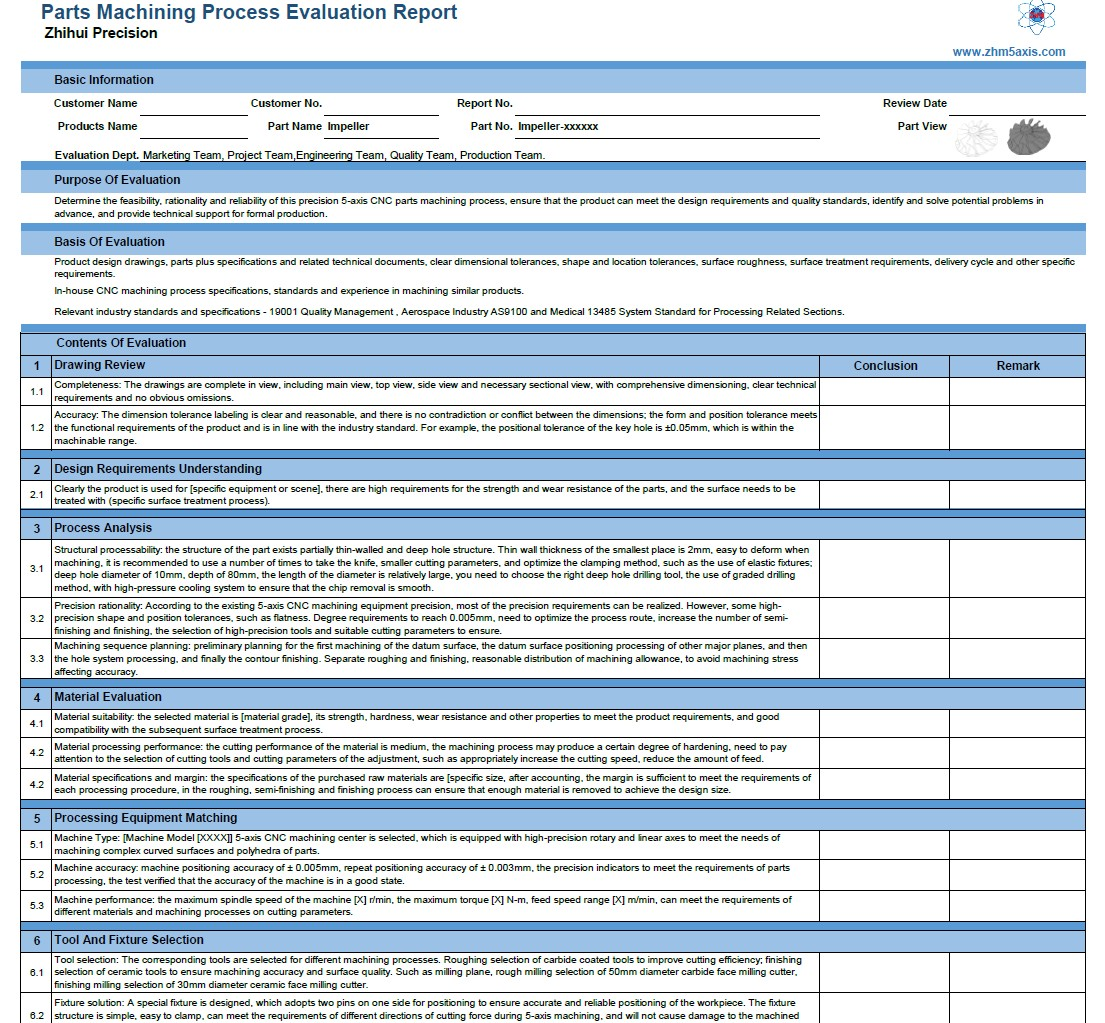Select the Part Name field showing Impeller

pos(380,128)
